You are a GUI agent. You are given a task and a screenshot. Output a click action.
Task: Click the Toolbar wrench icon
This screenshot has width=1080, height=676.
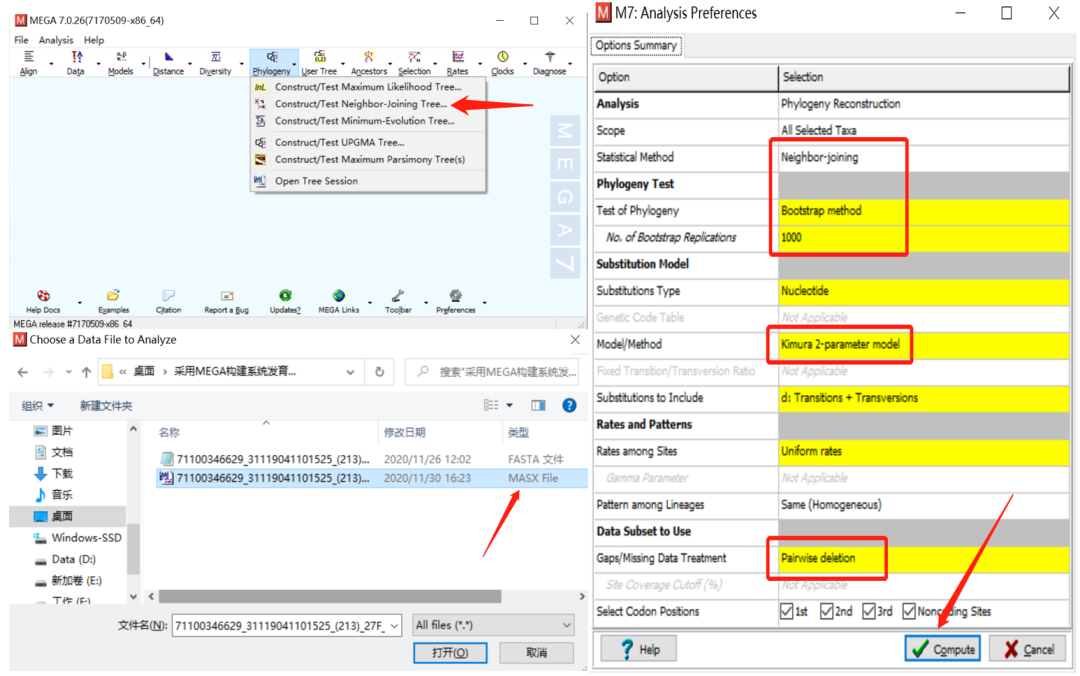(x=398, y=302)
